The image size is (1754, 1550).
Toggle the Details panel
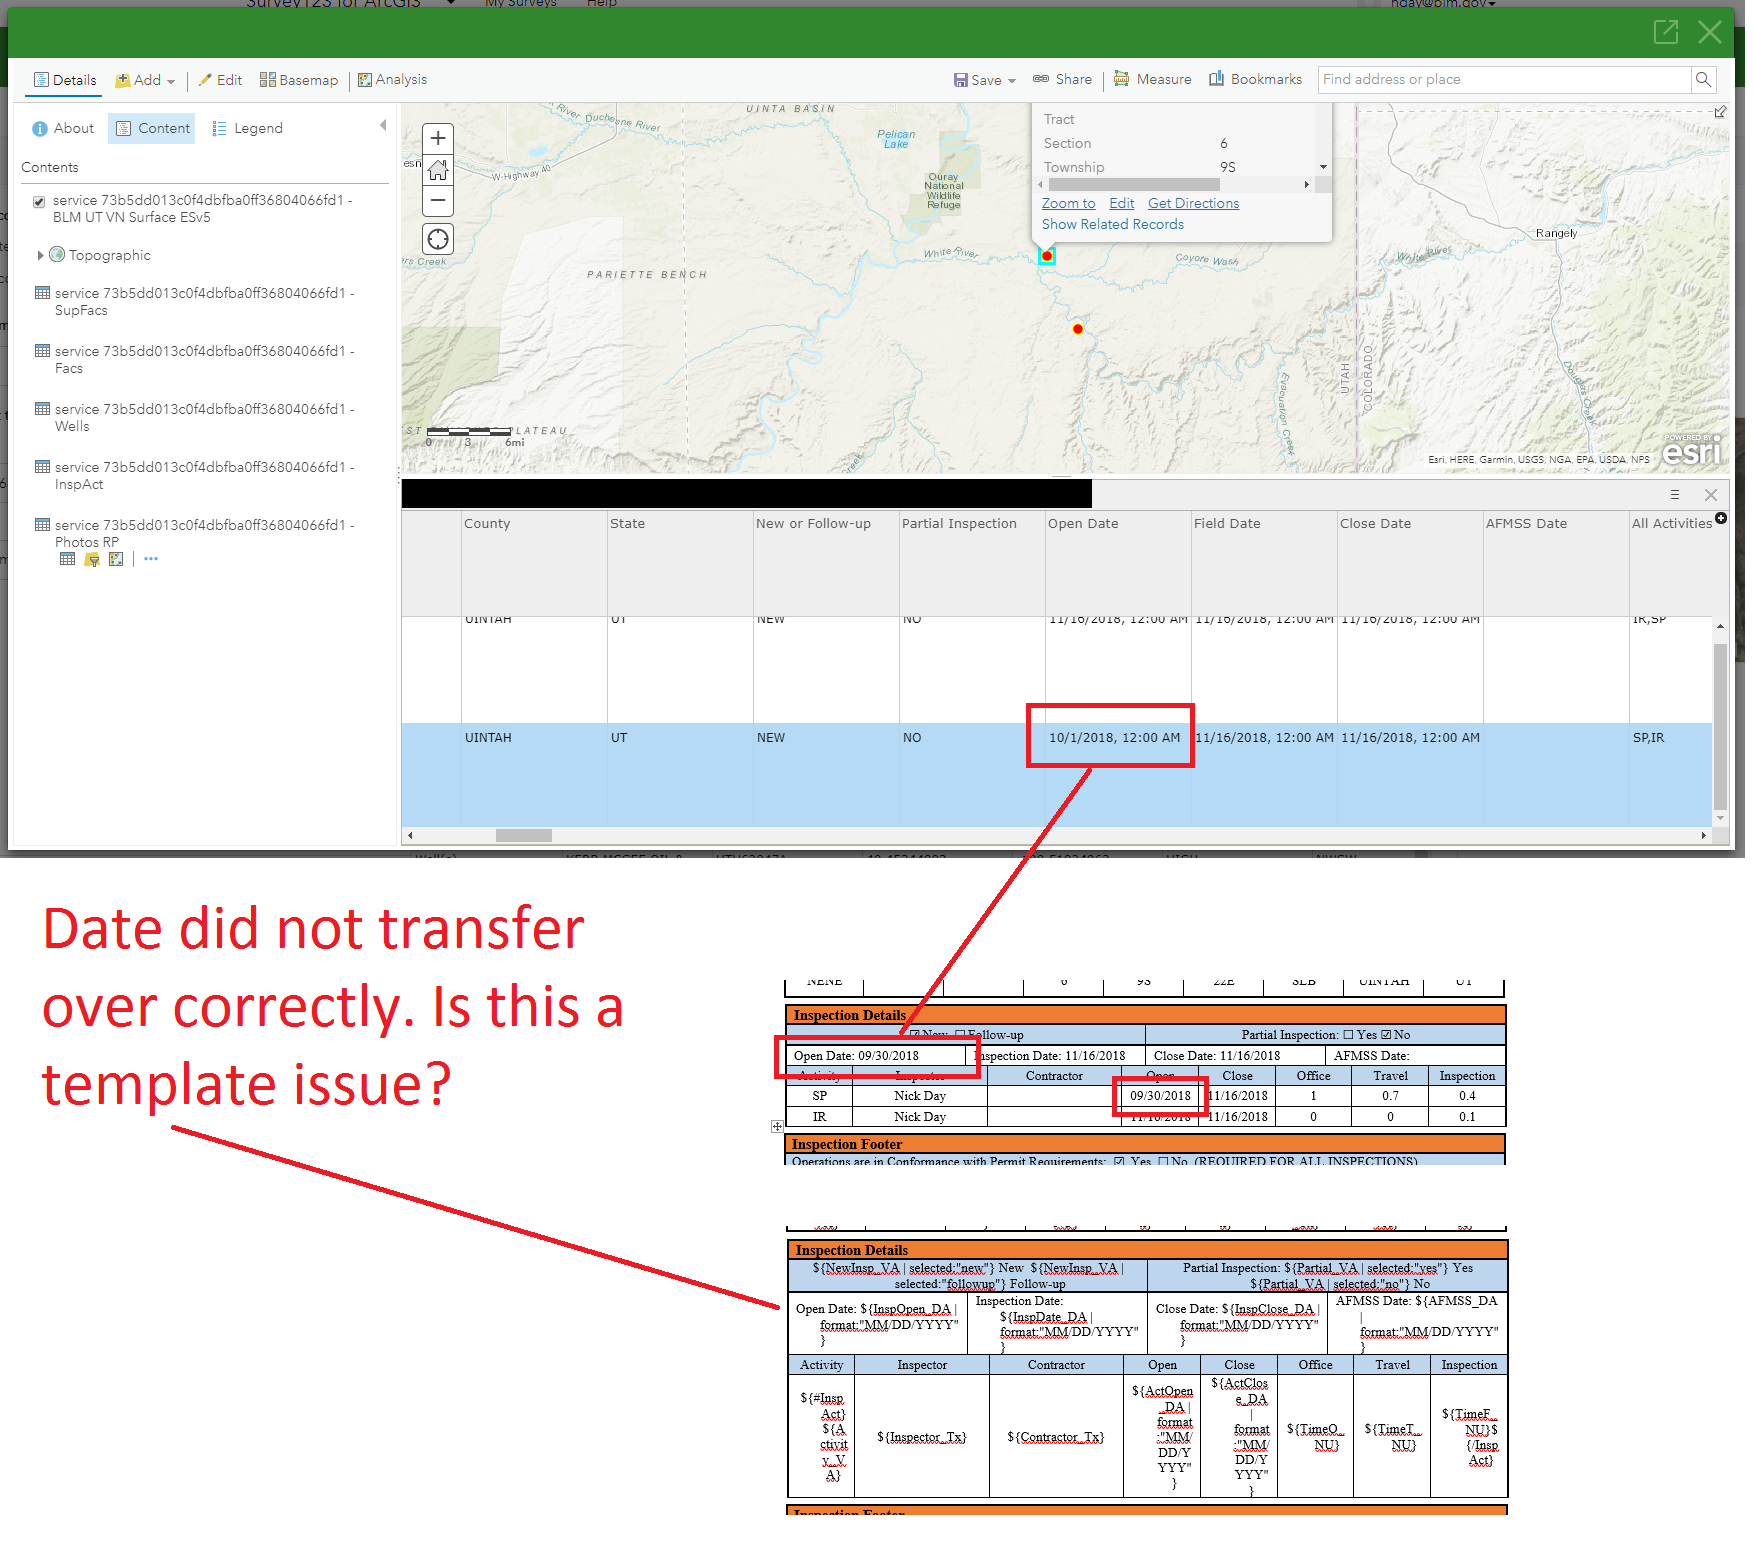[x=65, y=80]
